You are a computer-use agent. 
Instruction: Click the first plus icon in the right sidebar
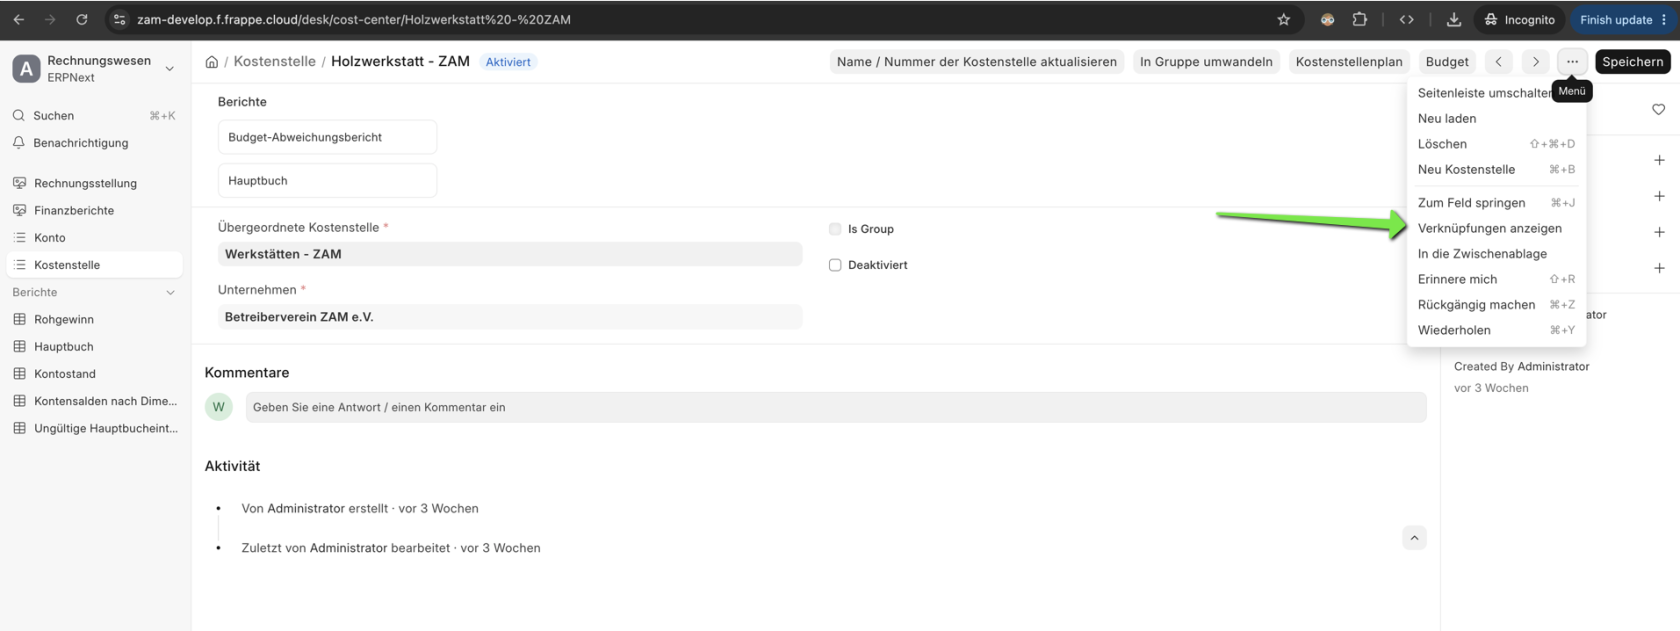tap(1659, 160)
